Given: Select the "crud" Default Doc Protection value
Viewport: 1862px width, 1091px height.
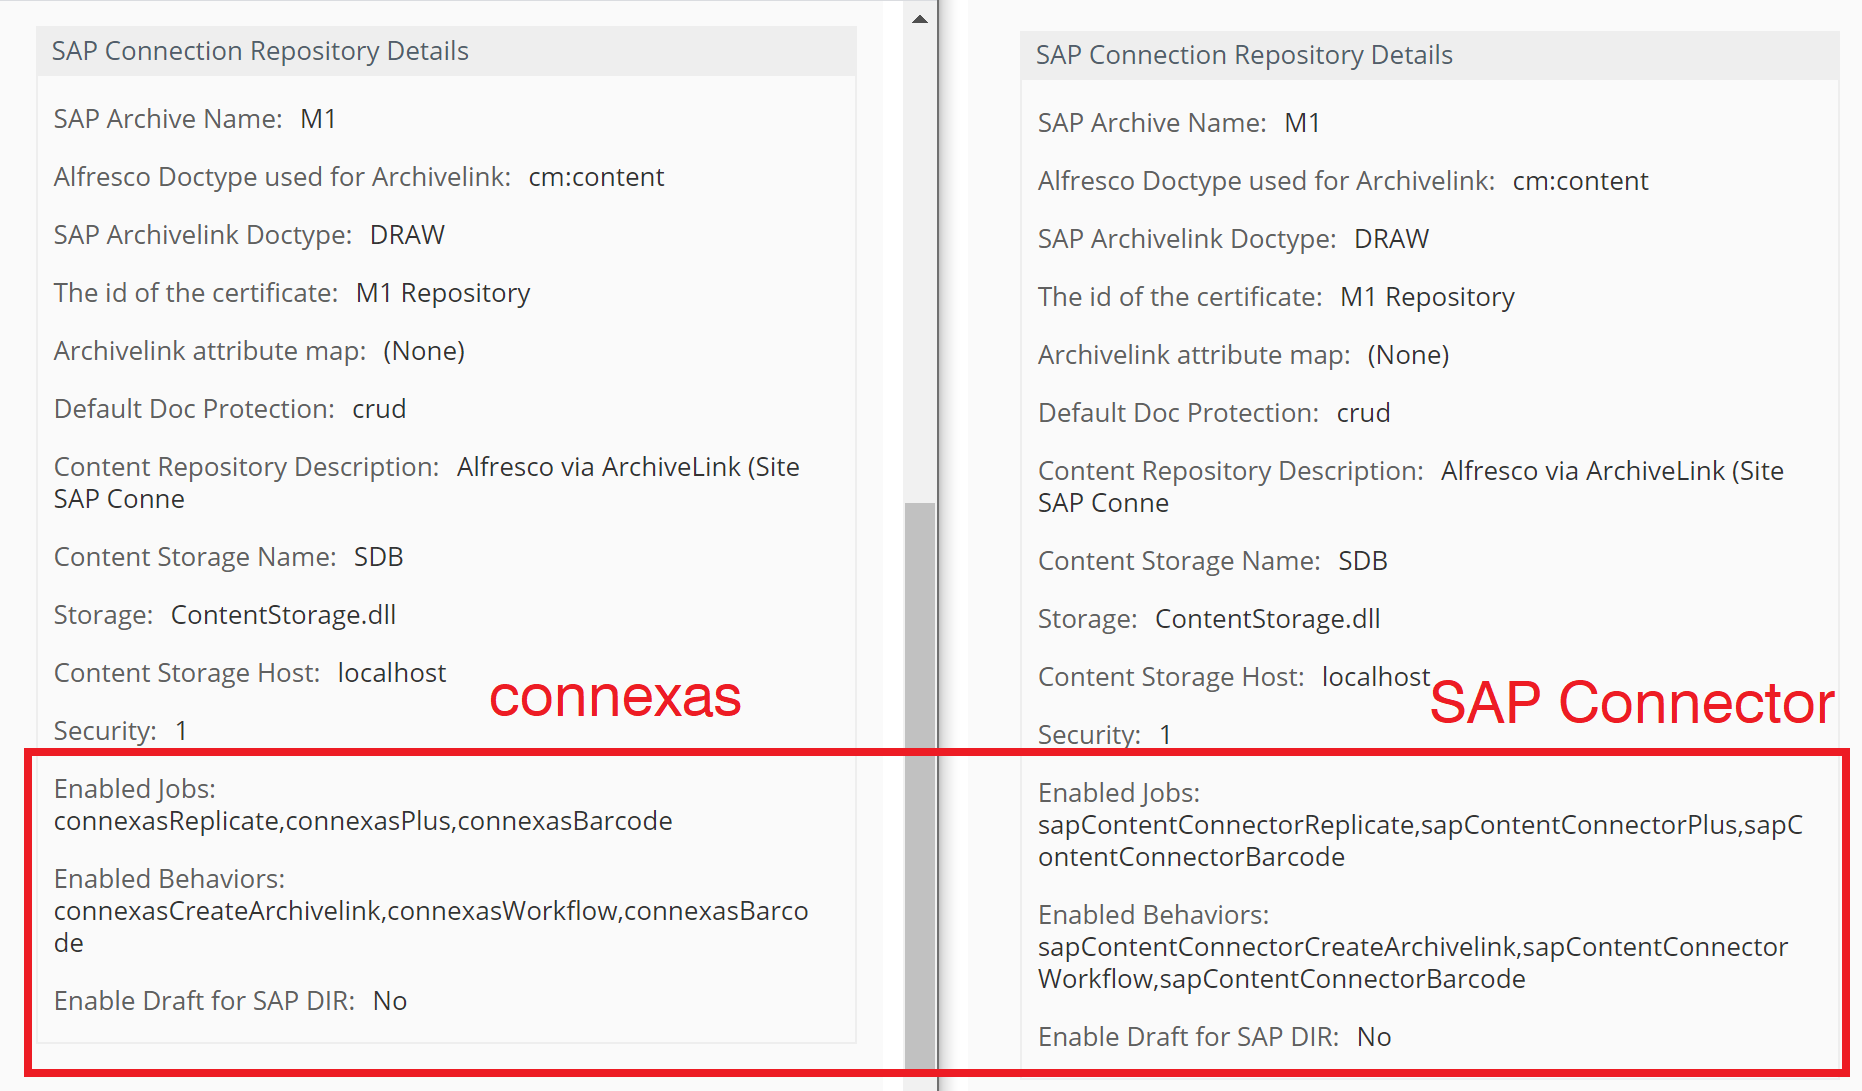Looking at the screenshot, I should click(378, 408).
